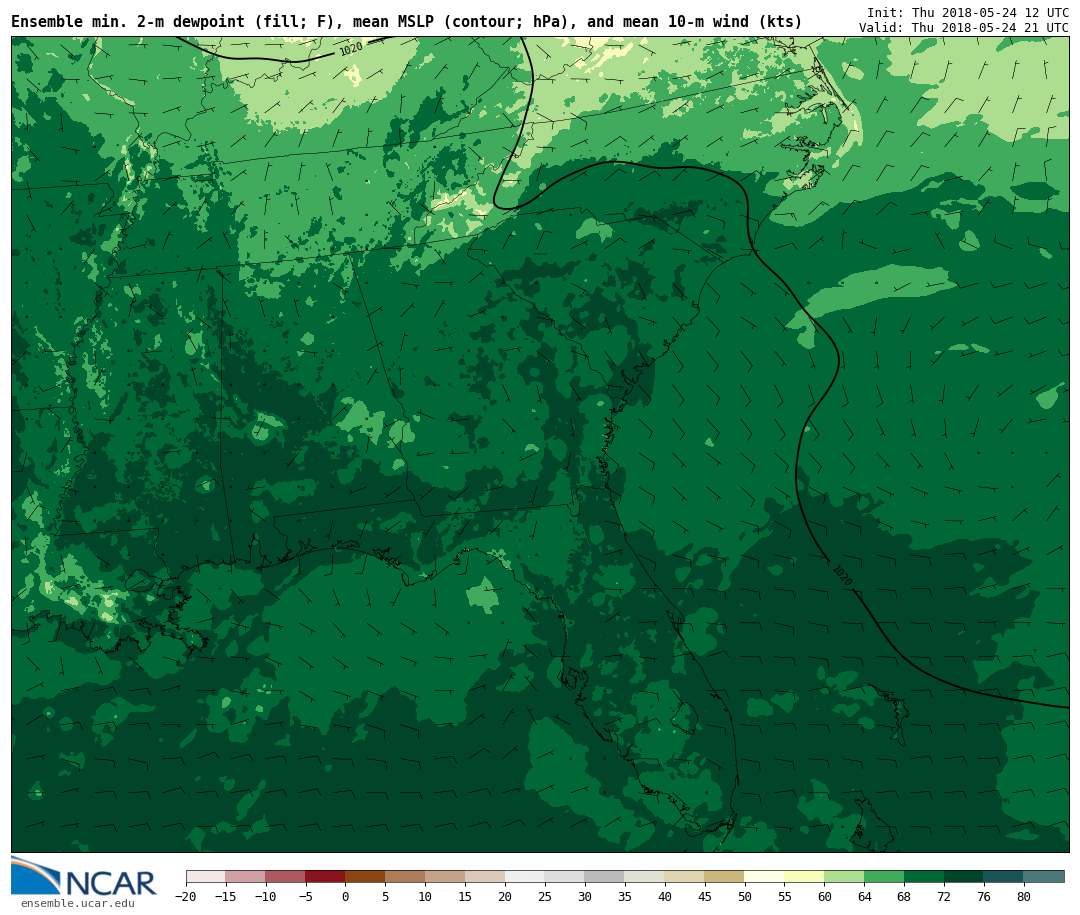Select the pale yellow swatch between 55 and 60
The height and width of the screenshot is (915, 1080).
804,877
